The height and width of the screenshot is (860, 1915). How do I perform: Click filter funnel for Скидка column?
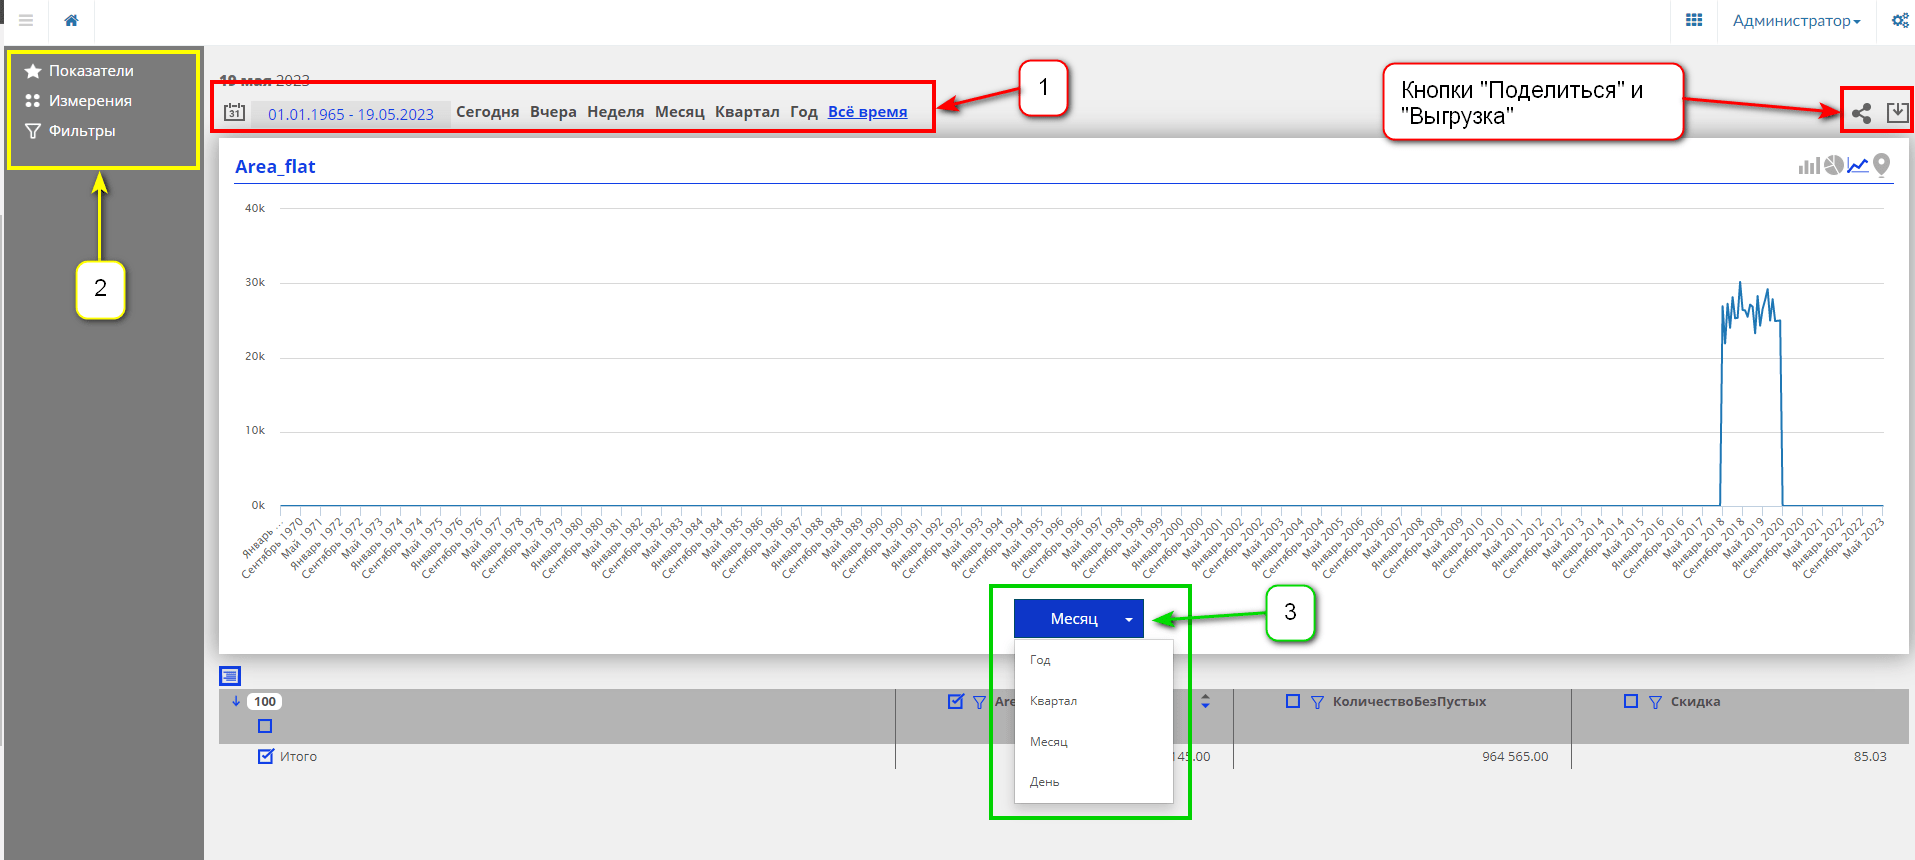pos(1655,702)
